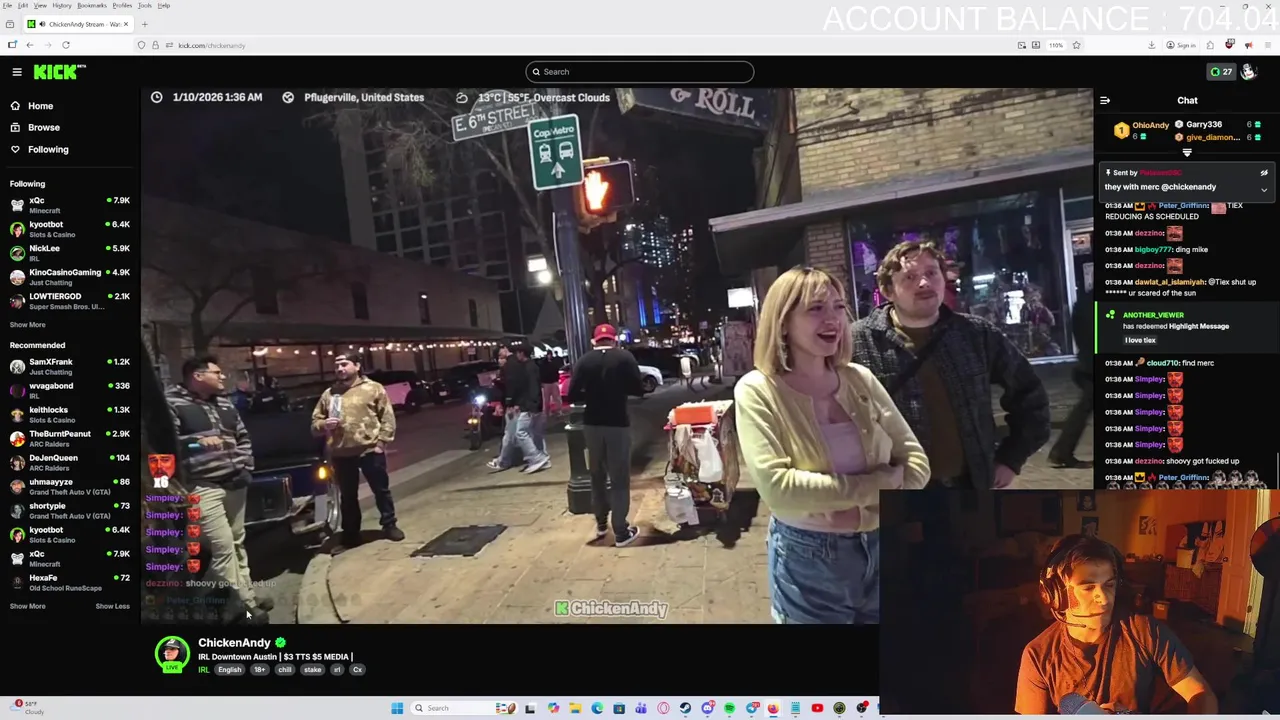Open LOWTIERGOD channel
Viewport: 1280px width, 720px height.
tap(70, 301)
